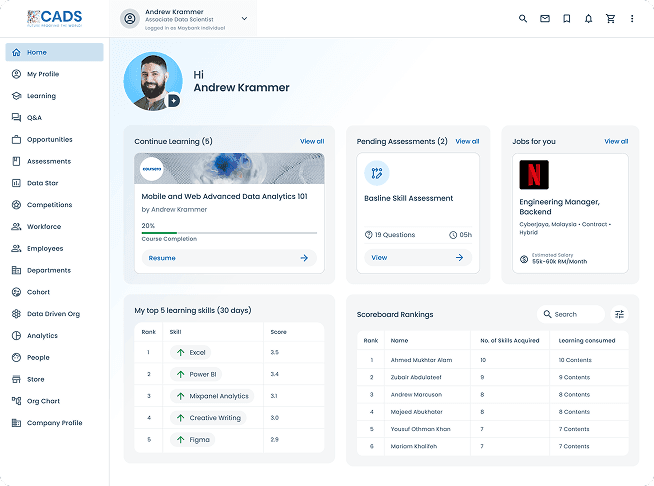654x486 pixels.
Task: Go to Data Star in sidebar
Action: [x=42, y=183]
